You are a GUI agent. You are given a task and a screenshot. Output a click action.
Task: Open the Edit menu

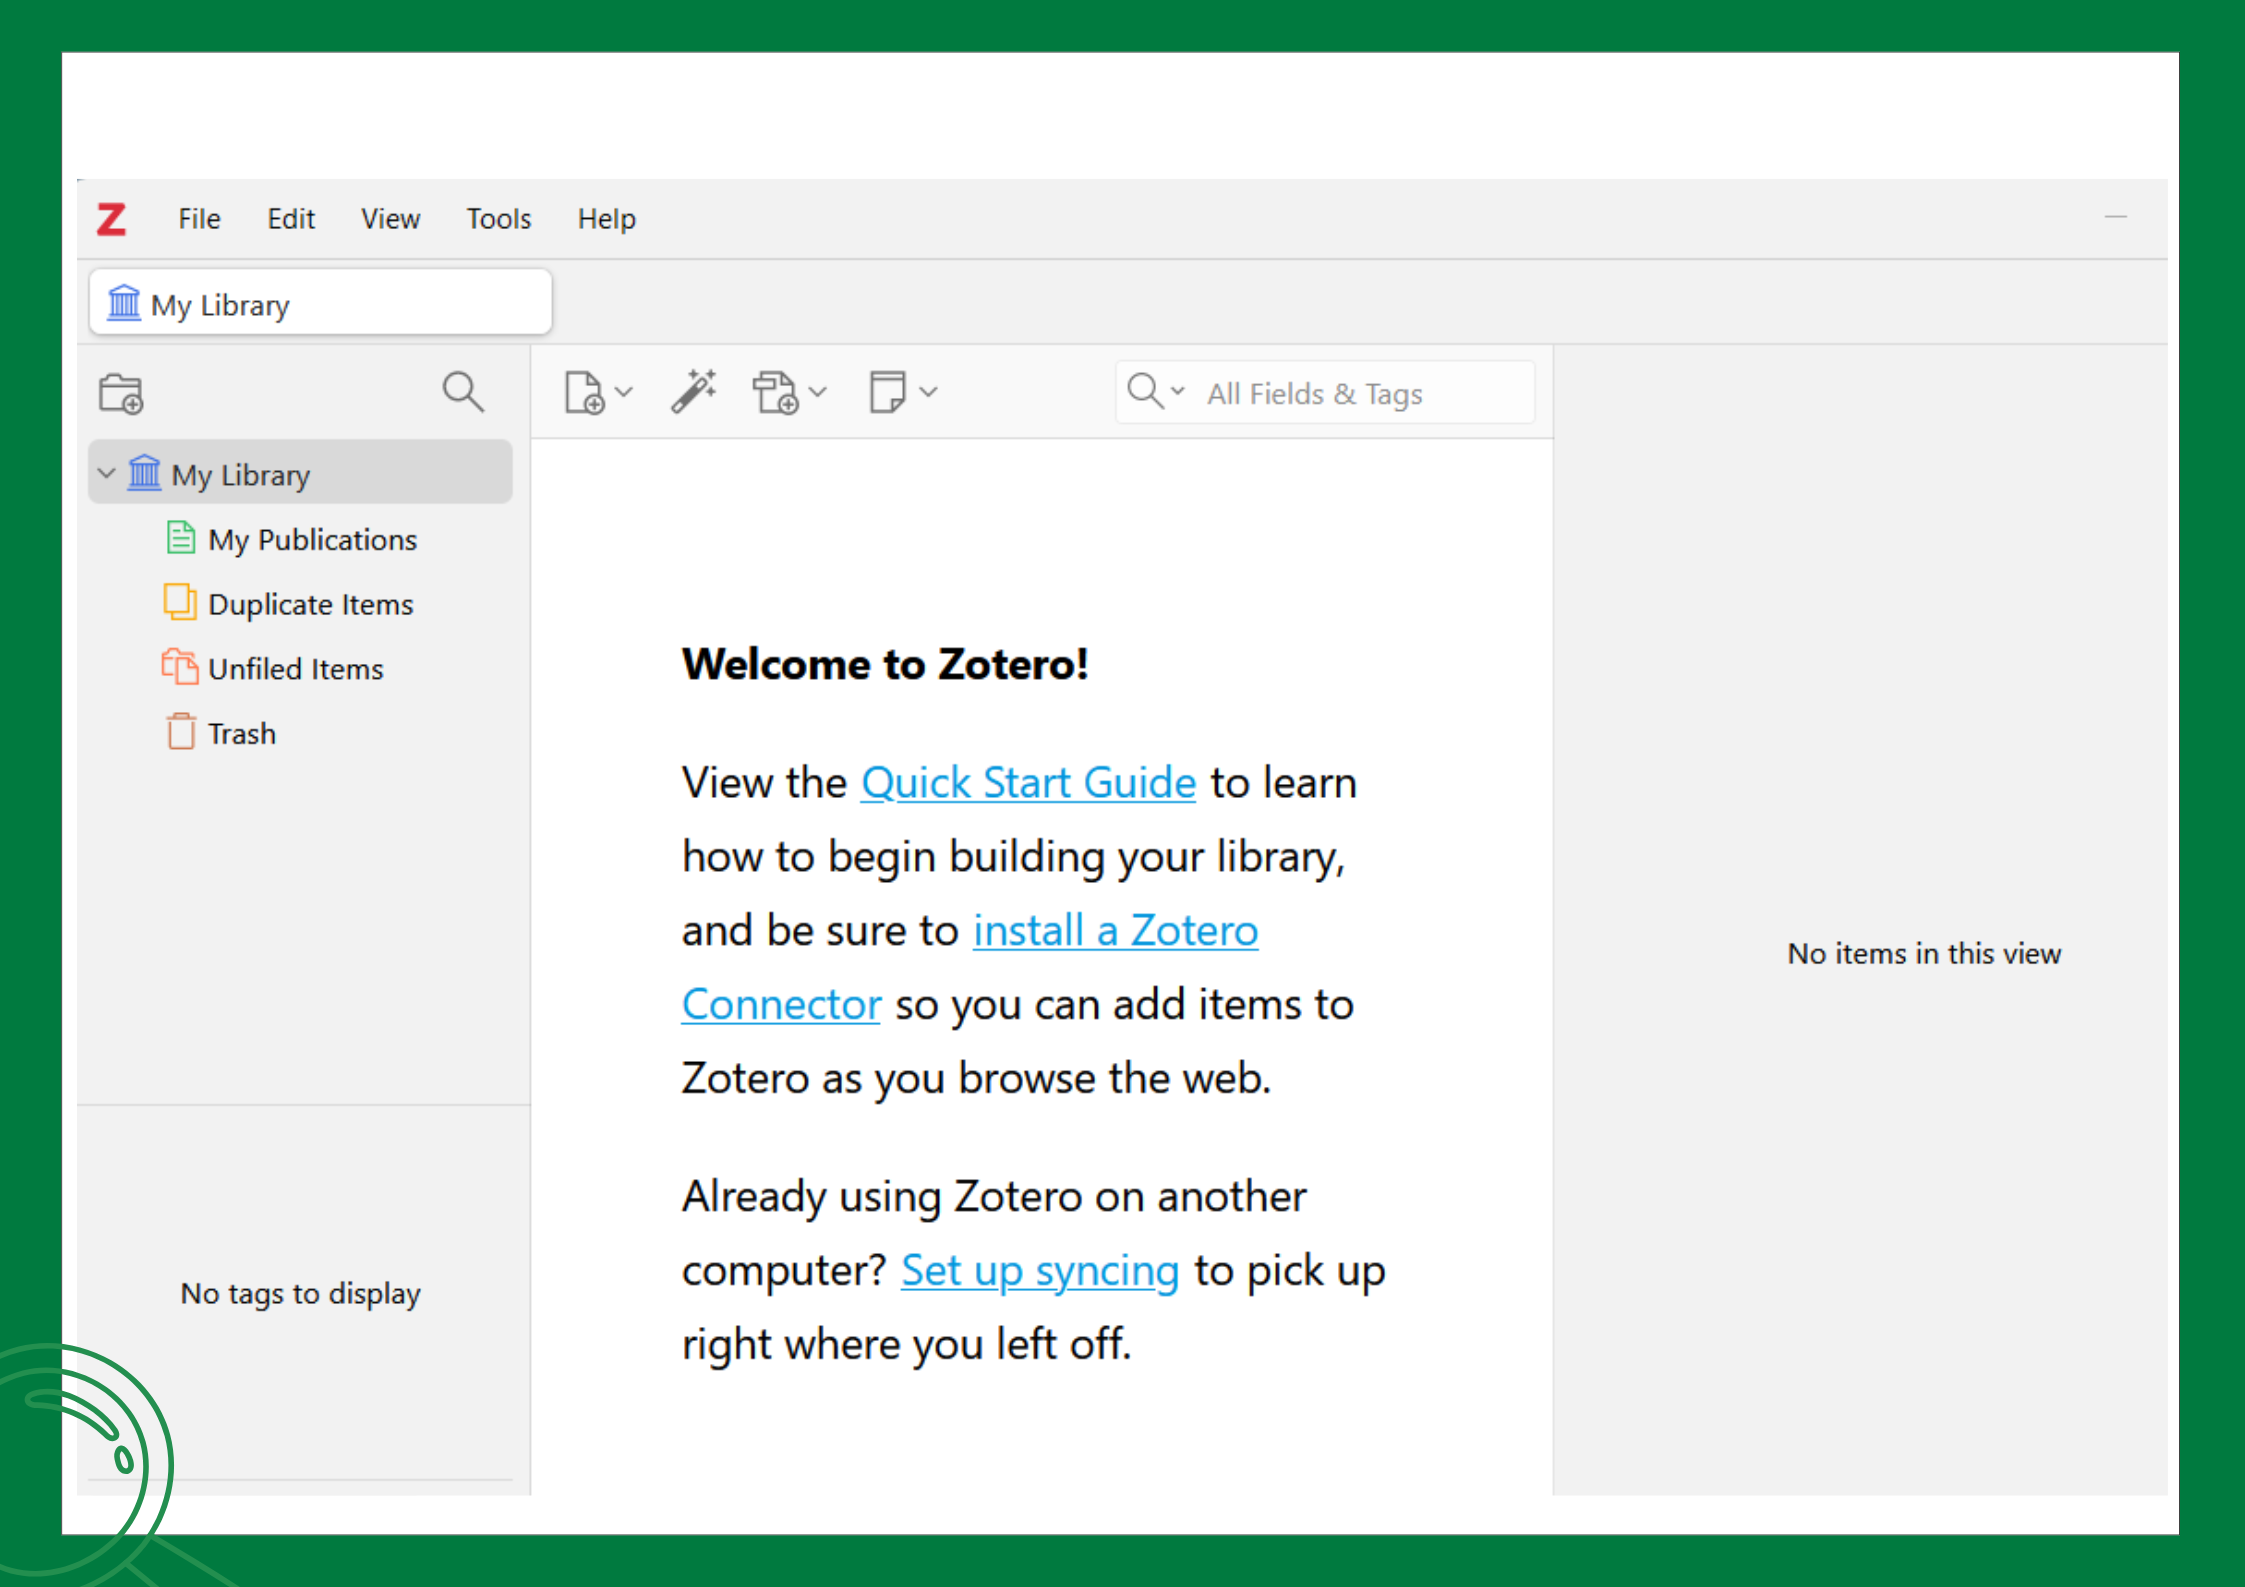pos(291,219)
